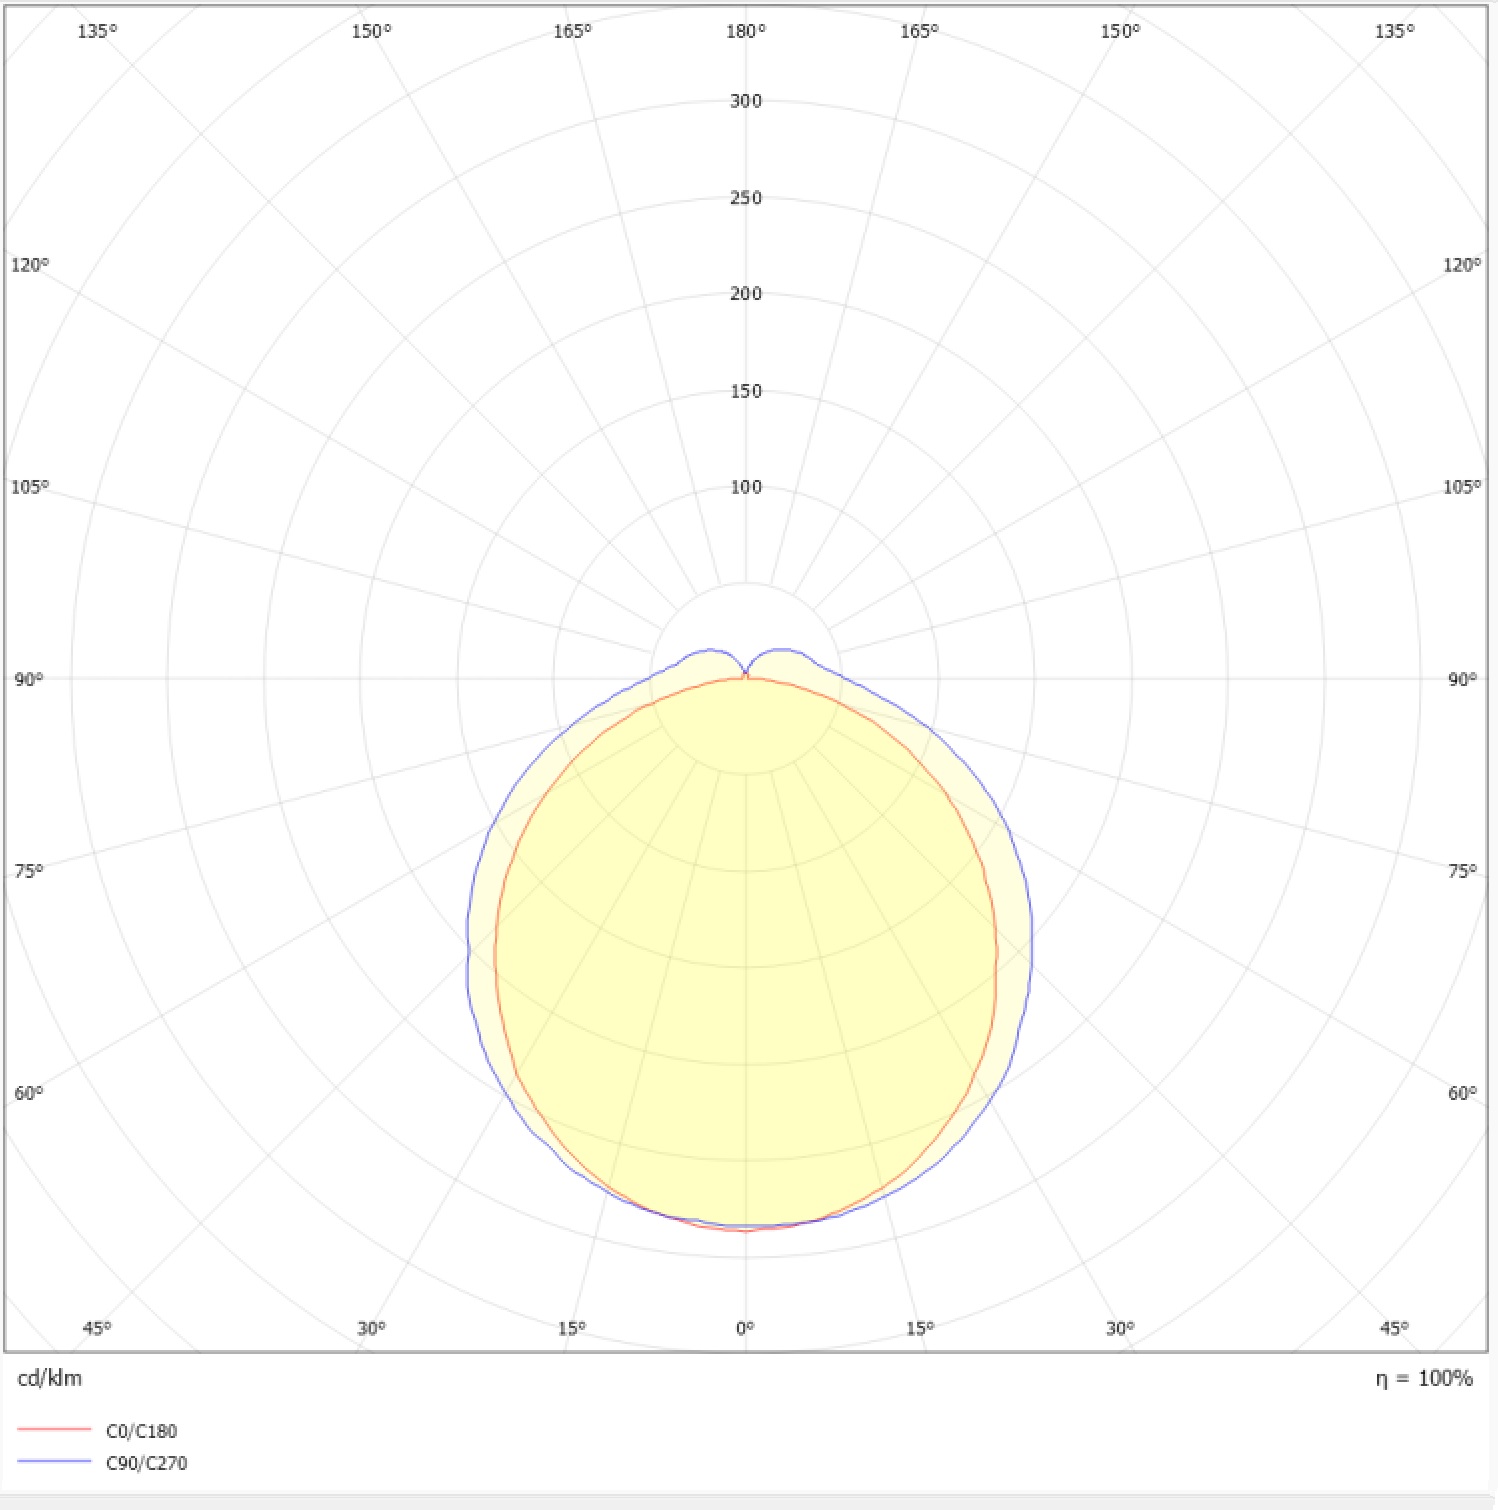Select the 250 radial scale value
The width and height of the screenshot is (1498, 1510).
[746, 197]
